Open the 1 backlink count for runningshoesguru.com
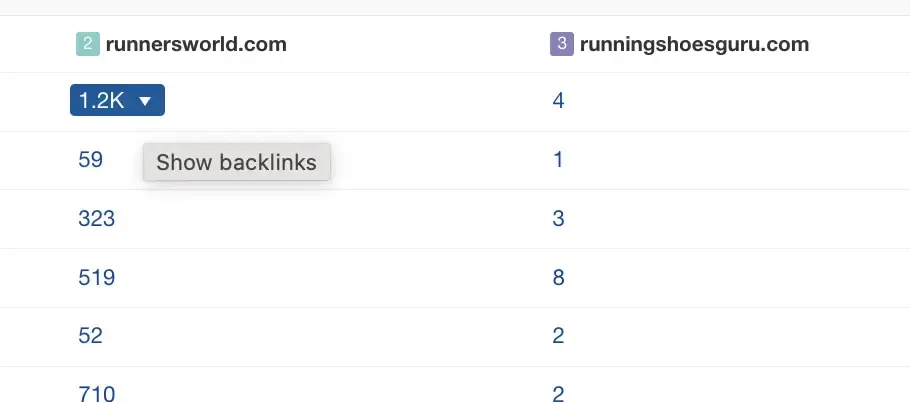 (x=558, y=160)
